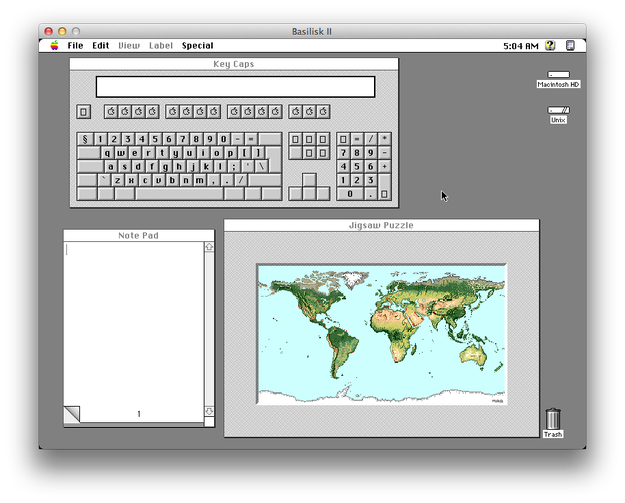Select the Macintosh HD disk icon

click(558, 75)
